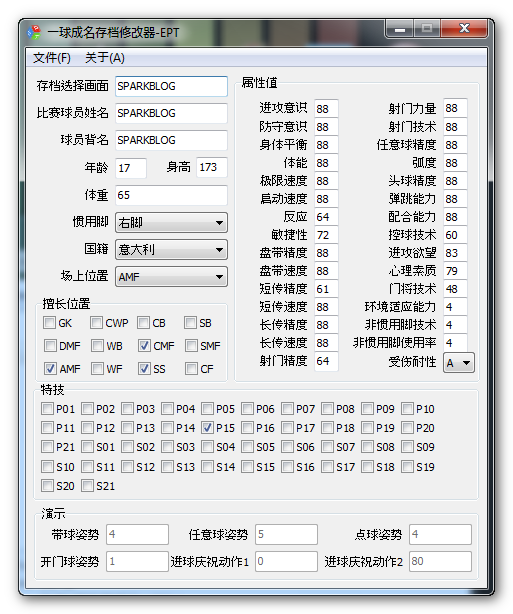Enable the P01 skill checkbox
Viewport: 513px width, 614px height.
[x=47, y=409]
